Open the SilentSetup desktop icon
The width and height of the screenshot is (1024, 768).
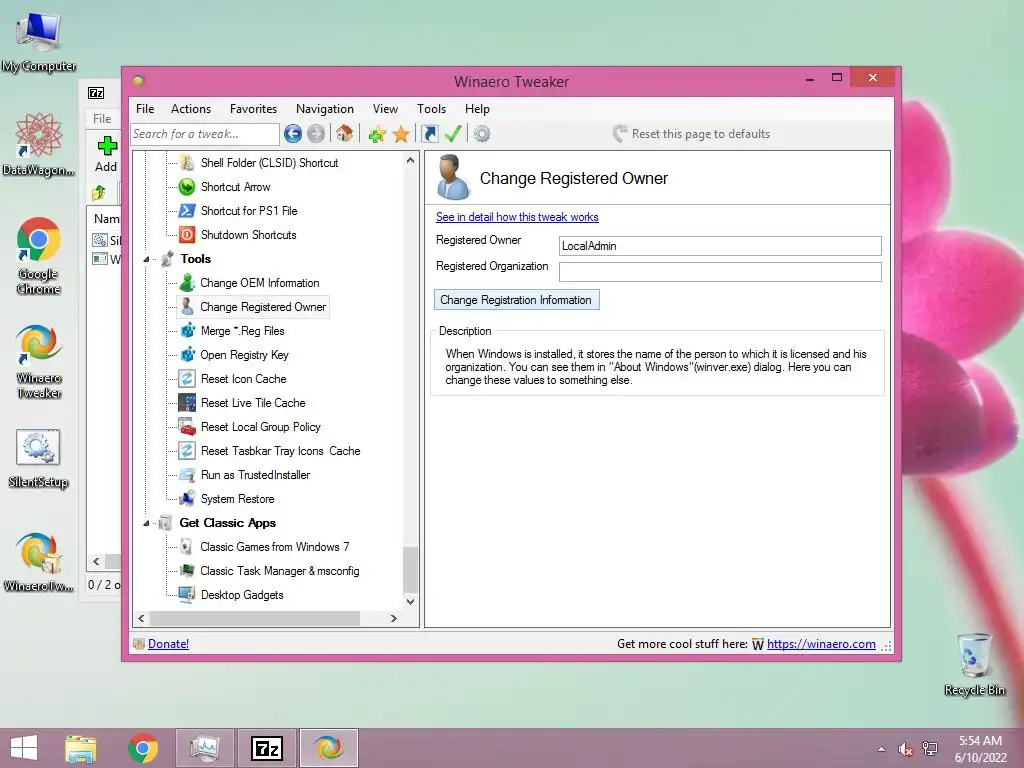point(39,459)
